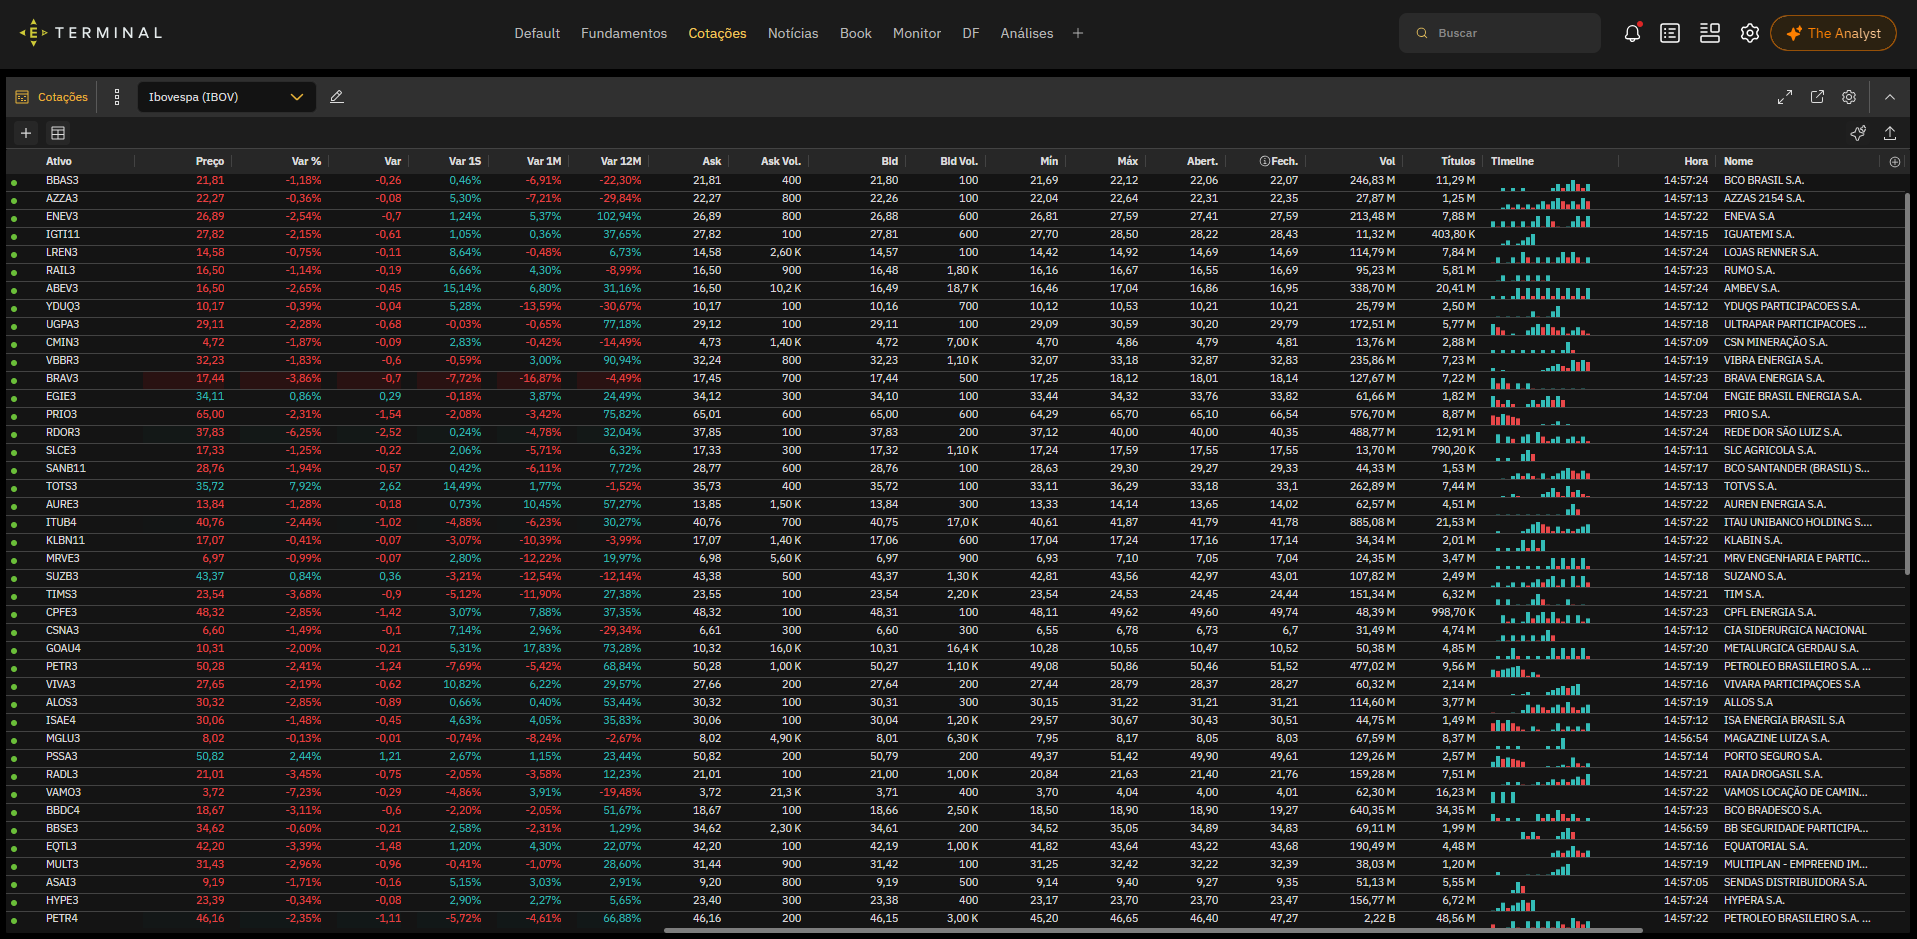Screen dimensions: 1917x939
Task: Open the Cotações panel settings gear
Action: (1849, 97)
